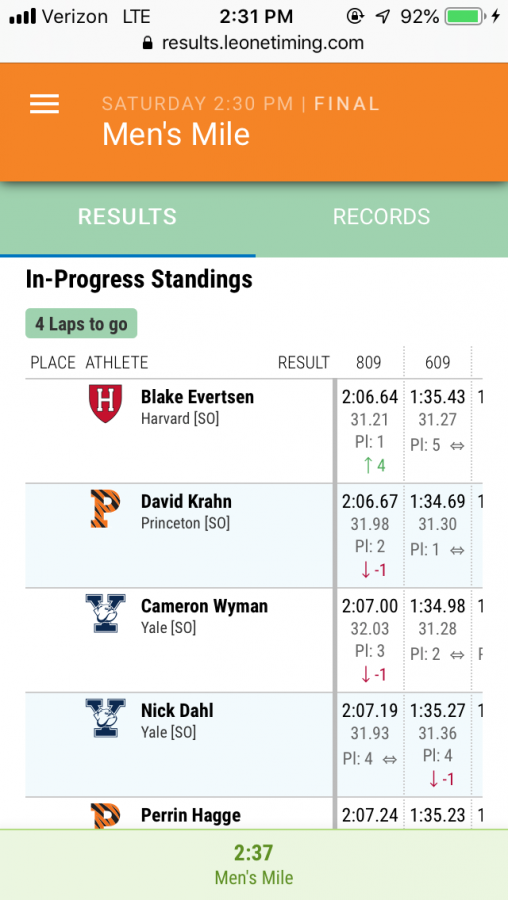
Task: Tap the 809 split column header
Action: 369,363
